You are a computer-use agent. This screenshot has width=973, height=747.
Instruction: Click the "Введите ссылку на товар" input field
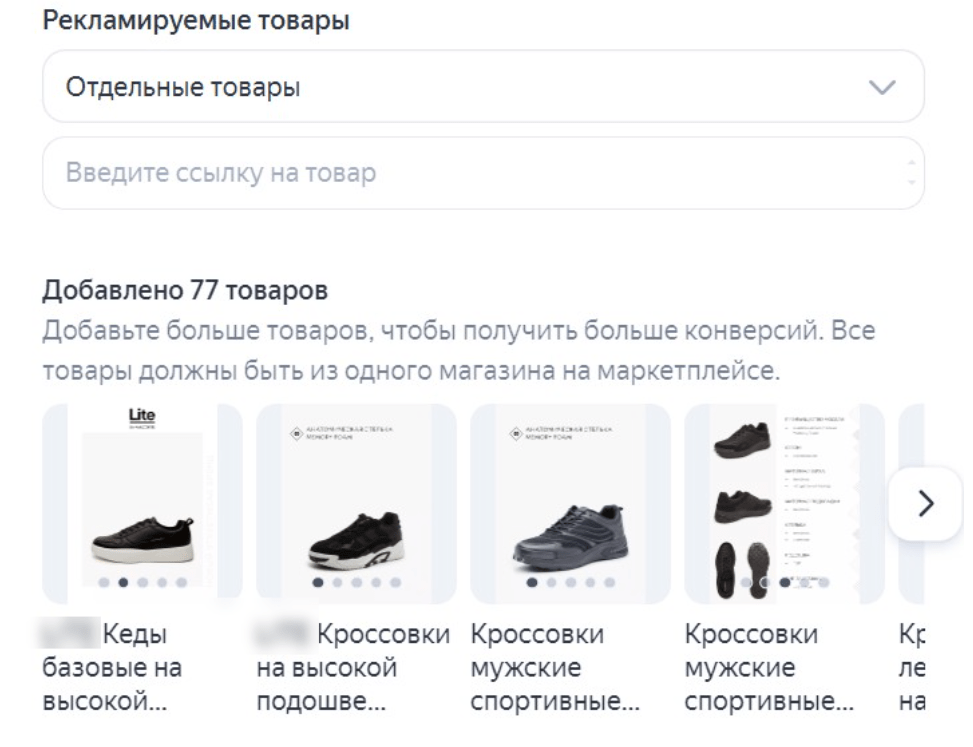click(x=470, y=173)
